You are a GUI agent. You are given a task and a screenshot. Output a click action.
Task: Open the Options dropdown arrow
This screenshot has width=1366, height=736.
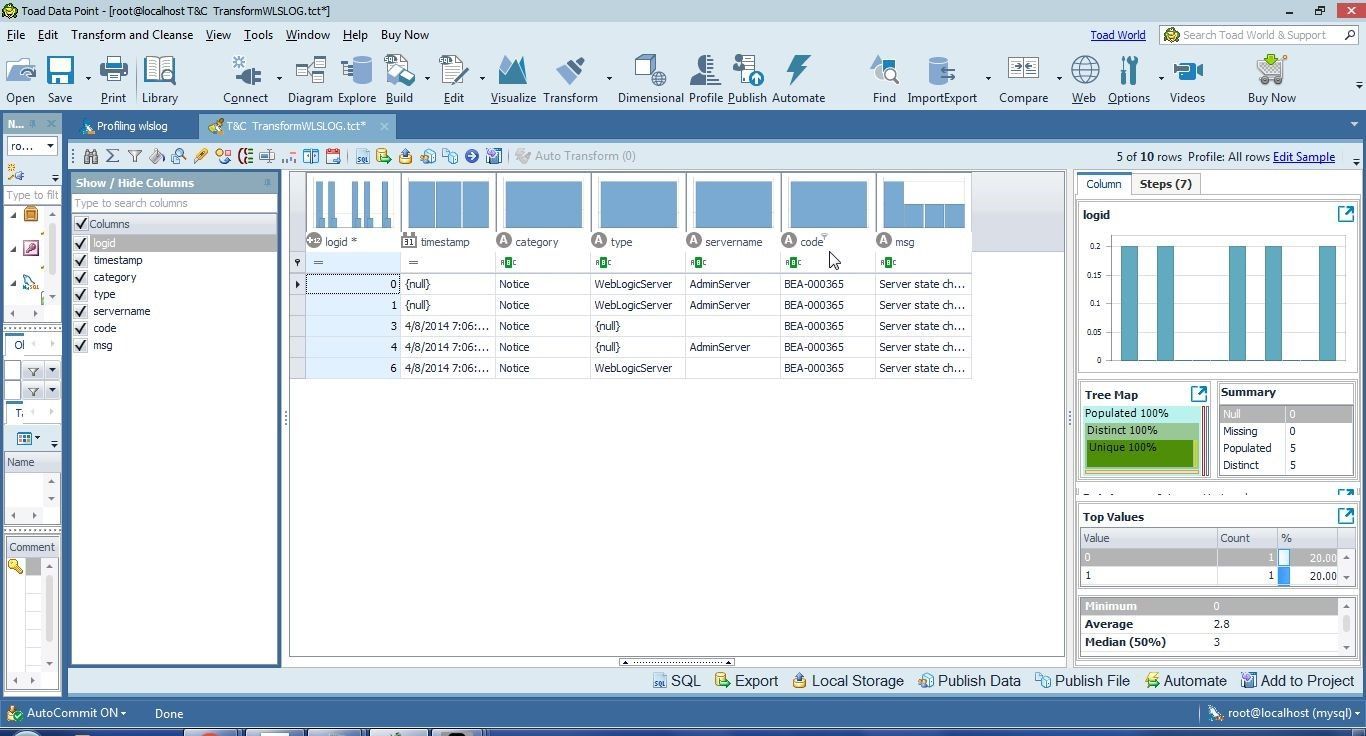tap(1161, 78)
